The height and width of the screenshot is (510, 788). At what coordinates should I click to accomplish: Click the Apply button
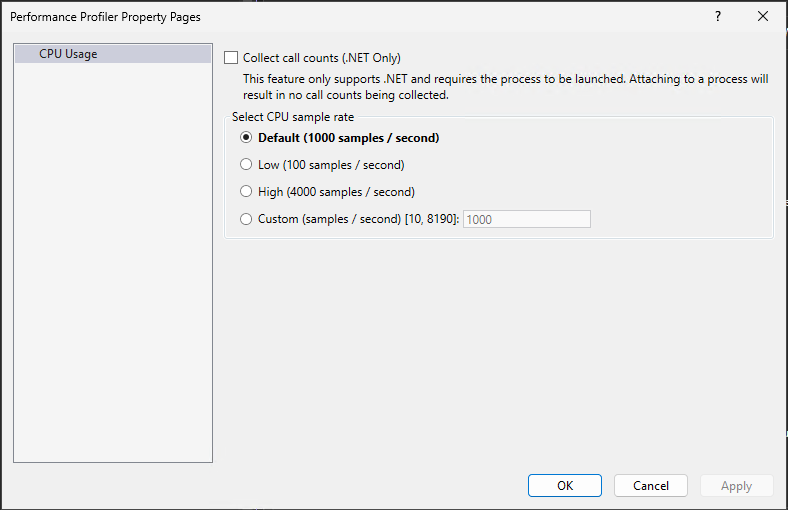pos(736,486)
